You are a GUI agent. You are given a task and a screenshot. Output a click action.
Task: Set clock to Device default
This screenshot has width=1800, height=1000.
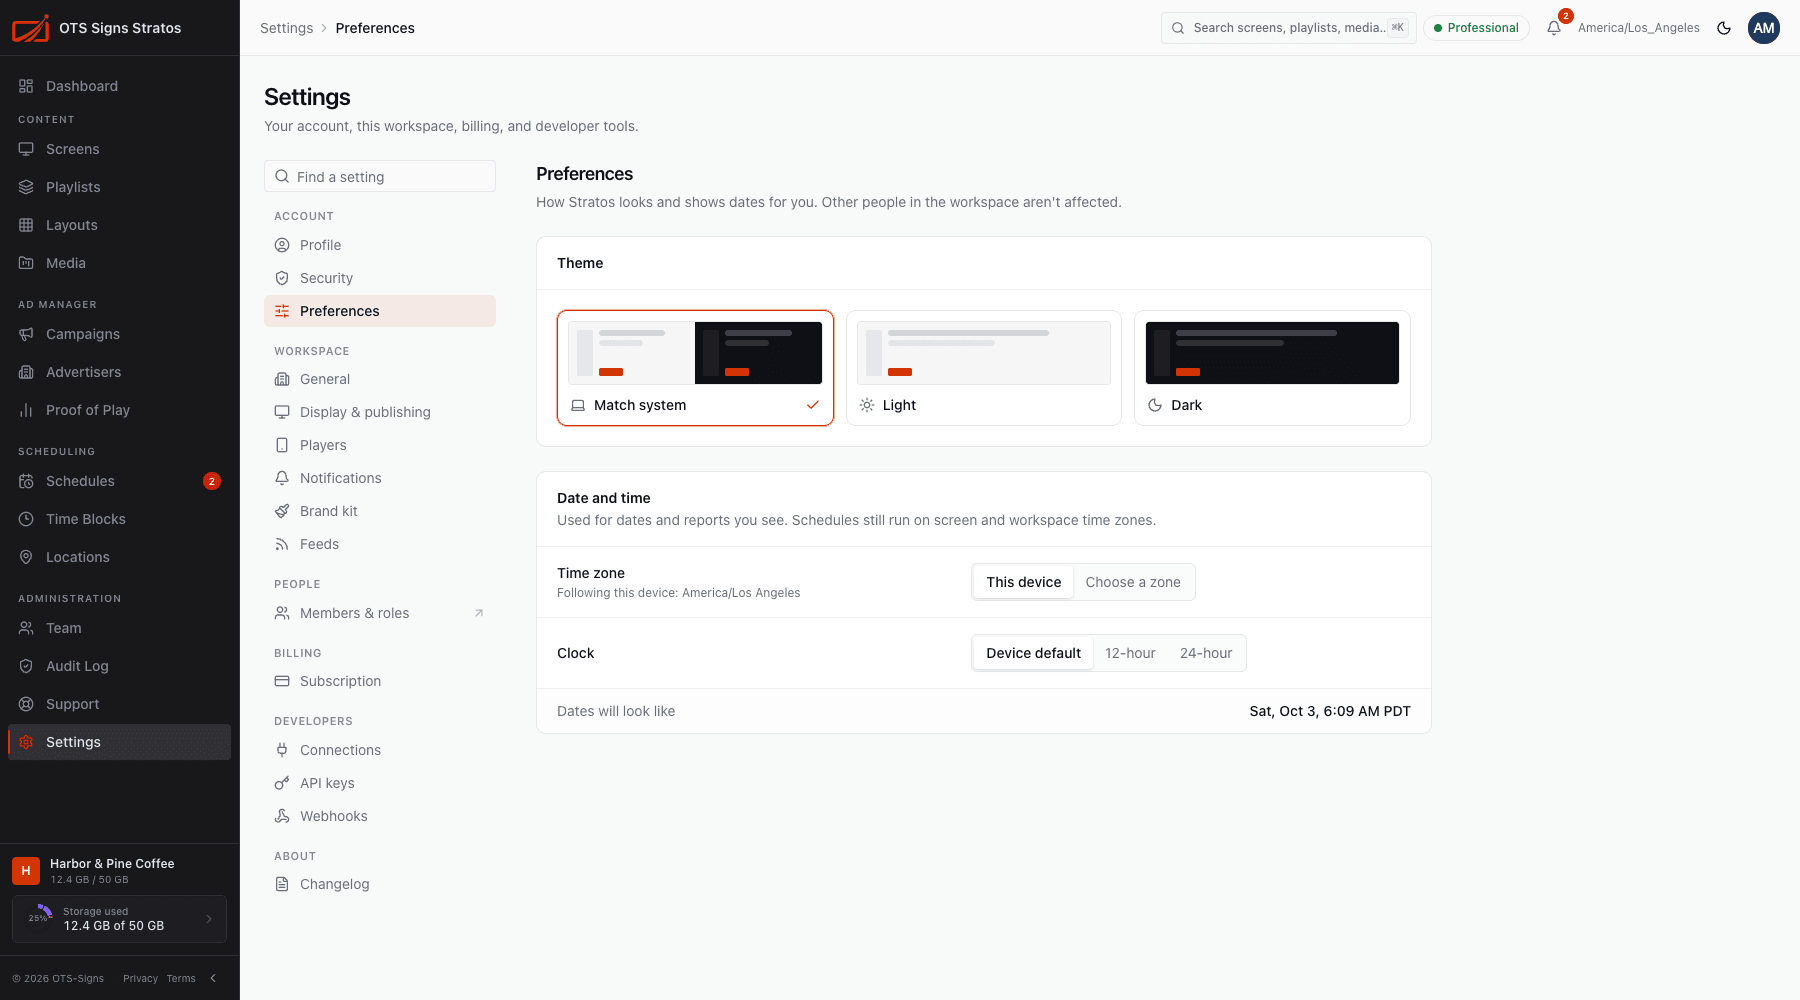tap(1033, 653)
